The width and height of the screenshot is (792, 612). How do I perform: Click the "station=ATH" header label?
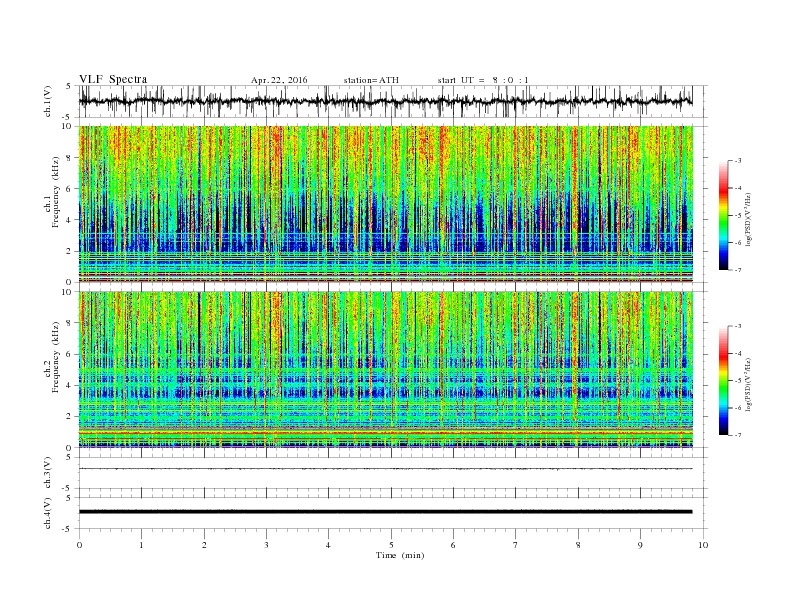click(371, 80)
